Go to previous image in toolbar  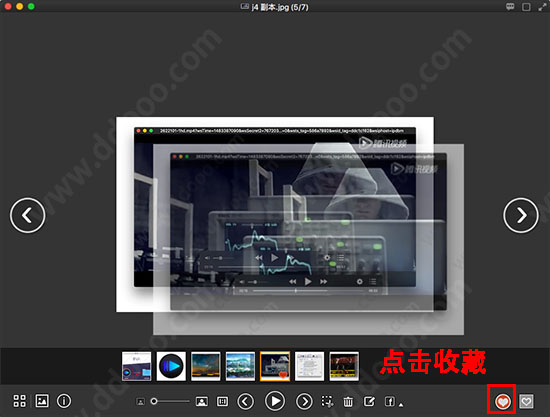pos(246,401)
